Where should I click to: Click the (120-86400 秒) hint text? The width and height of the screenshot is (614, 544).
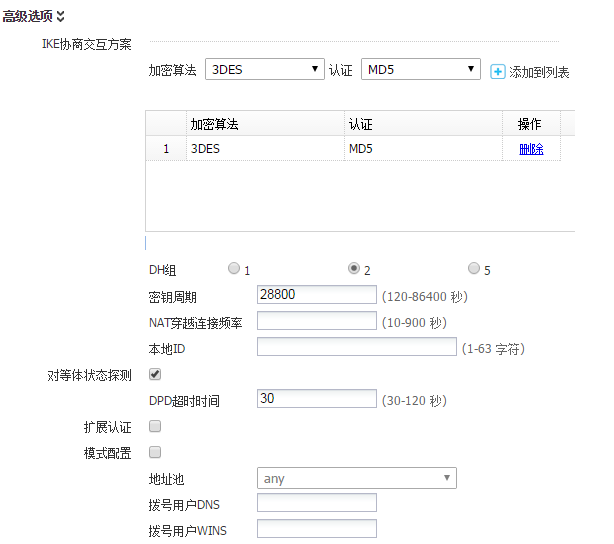tap(424, 296)
